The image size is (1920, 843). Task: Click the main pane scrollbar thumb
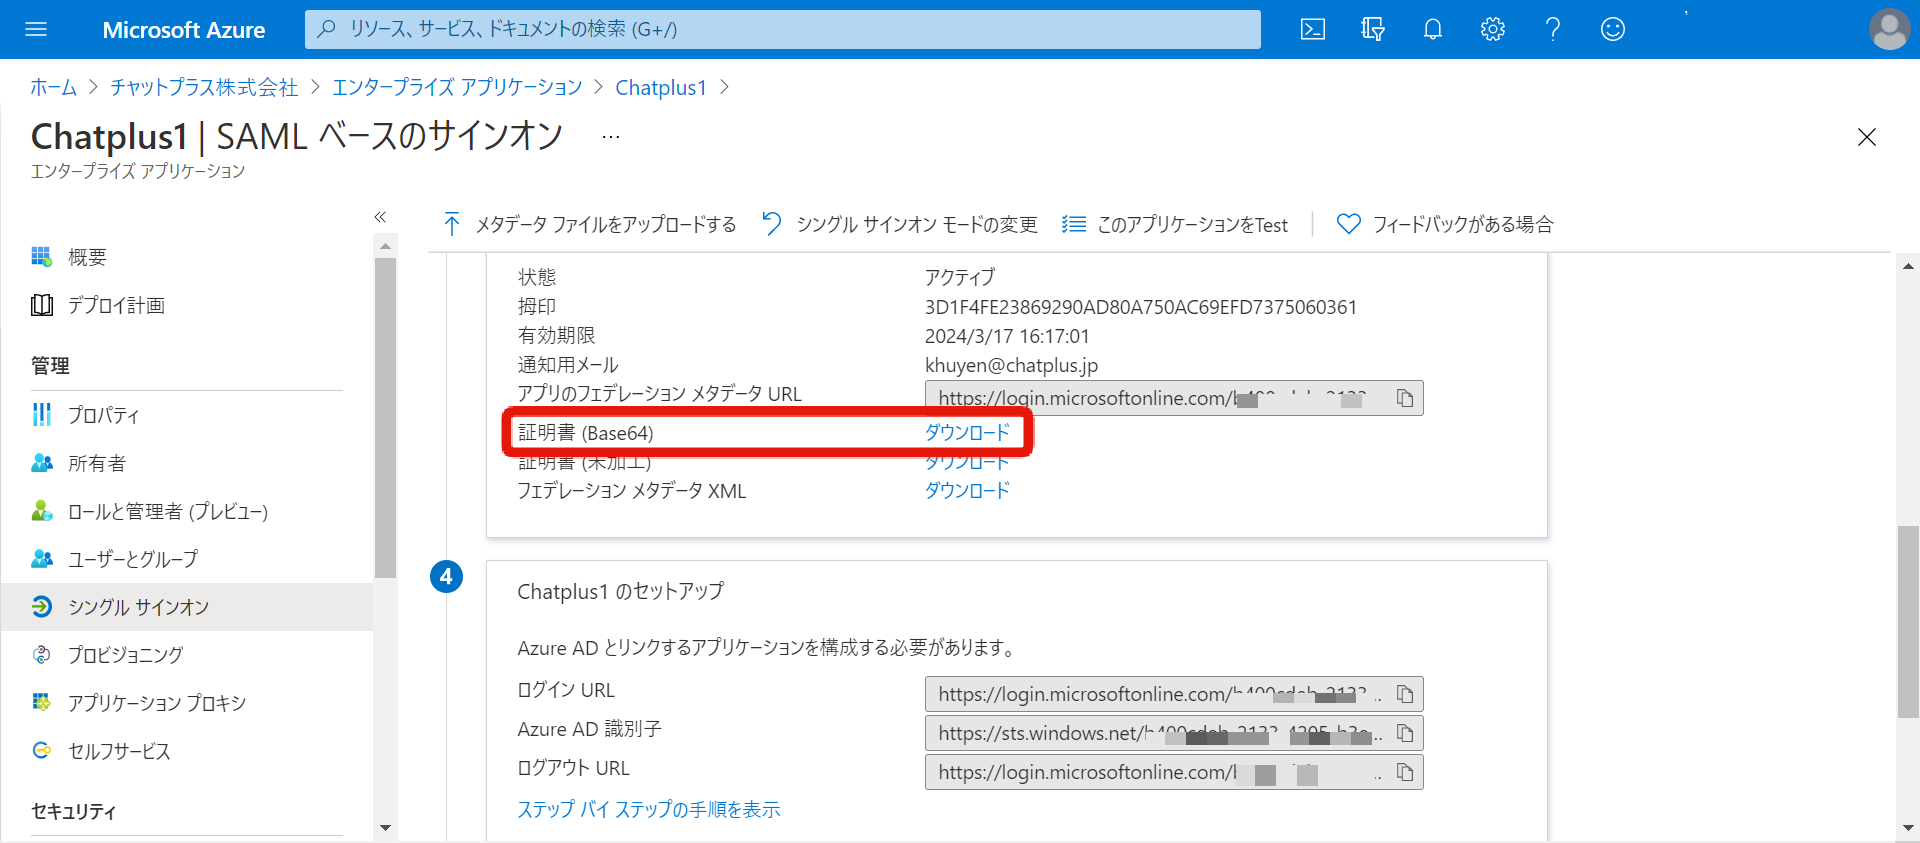(1908, 621)
